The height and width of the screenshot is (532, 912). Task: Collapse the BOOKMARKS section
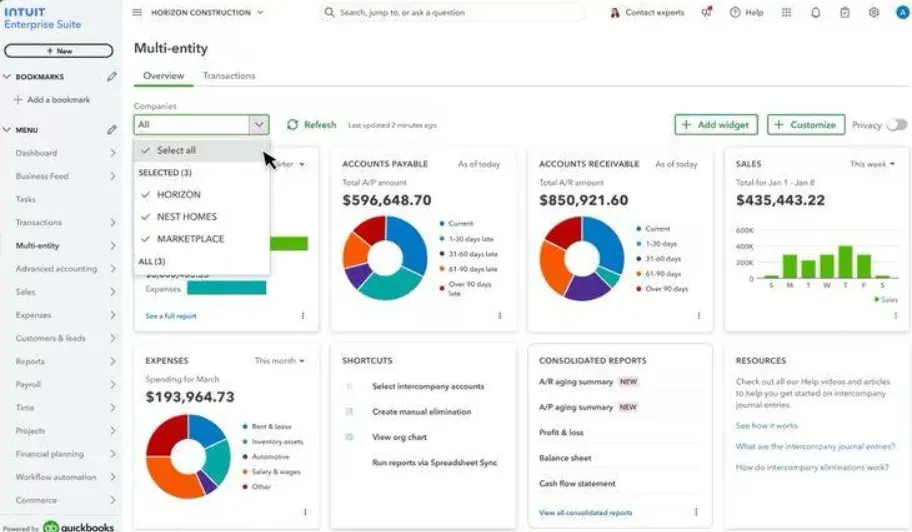point(7,77)
